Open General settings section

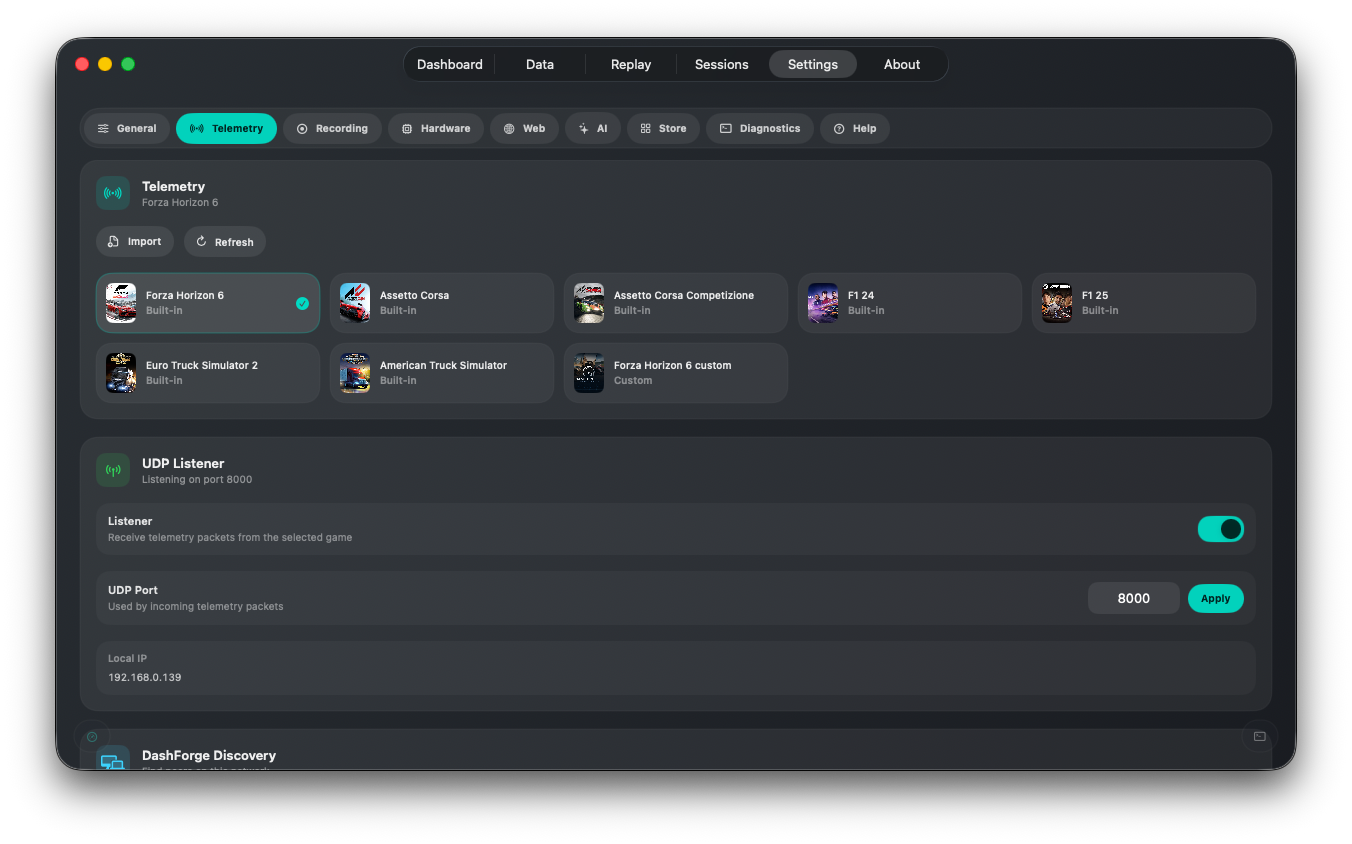pos(127,128)
